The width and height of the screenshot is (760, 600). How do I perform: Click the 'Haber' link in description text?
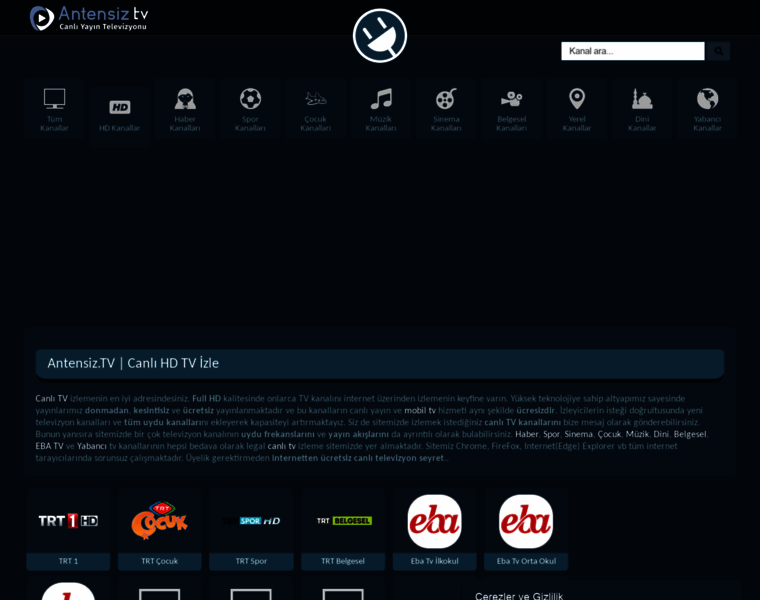click(x=526, y=434)
